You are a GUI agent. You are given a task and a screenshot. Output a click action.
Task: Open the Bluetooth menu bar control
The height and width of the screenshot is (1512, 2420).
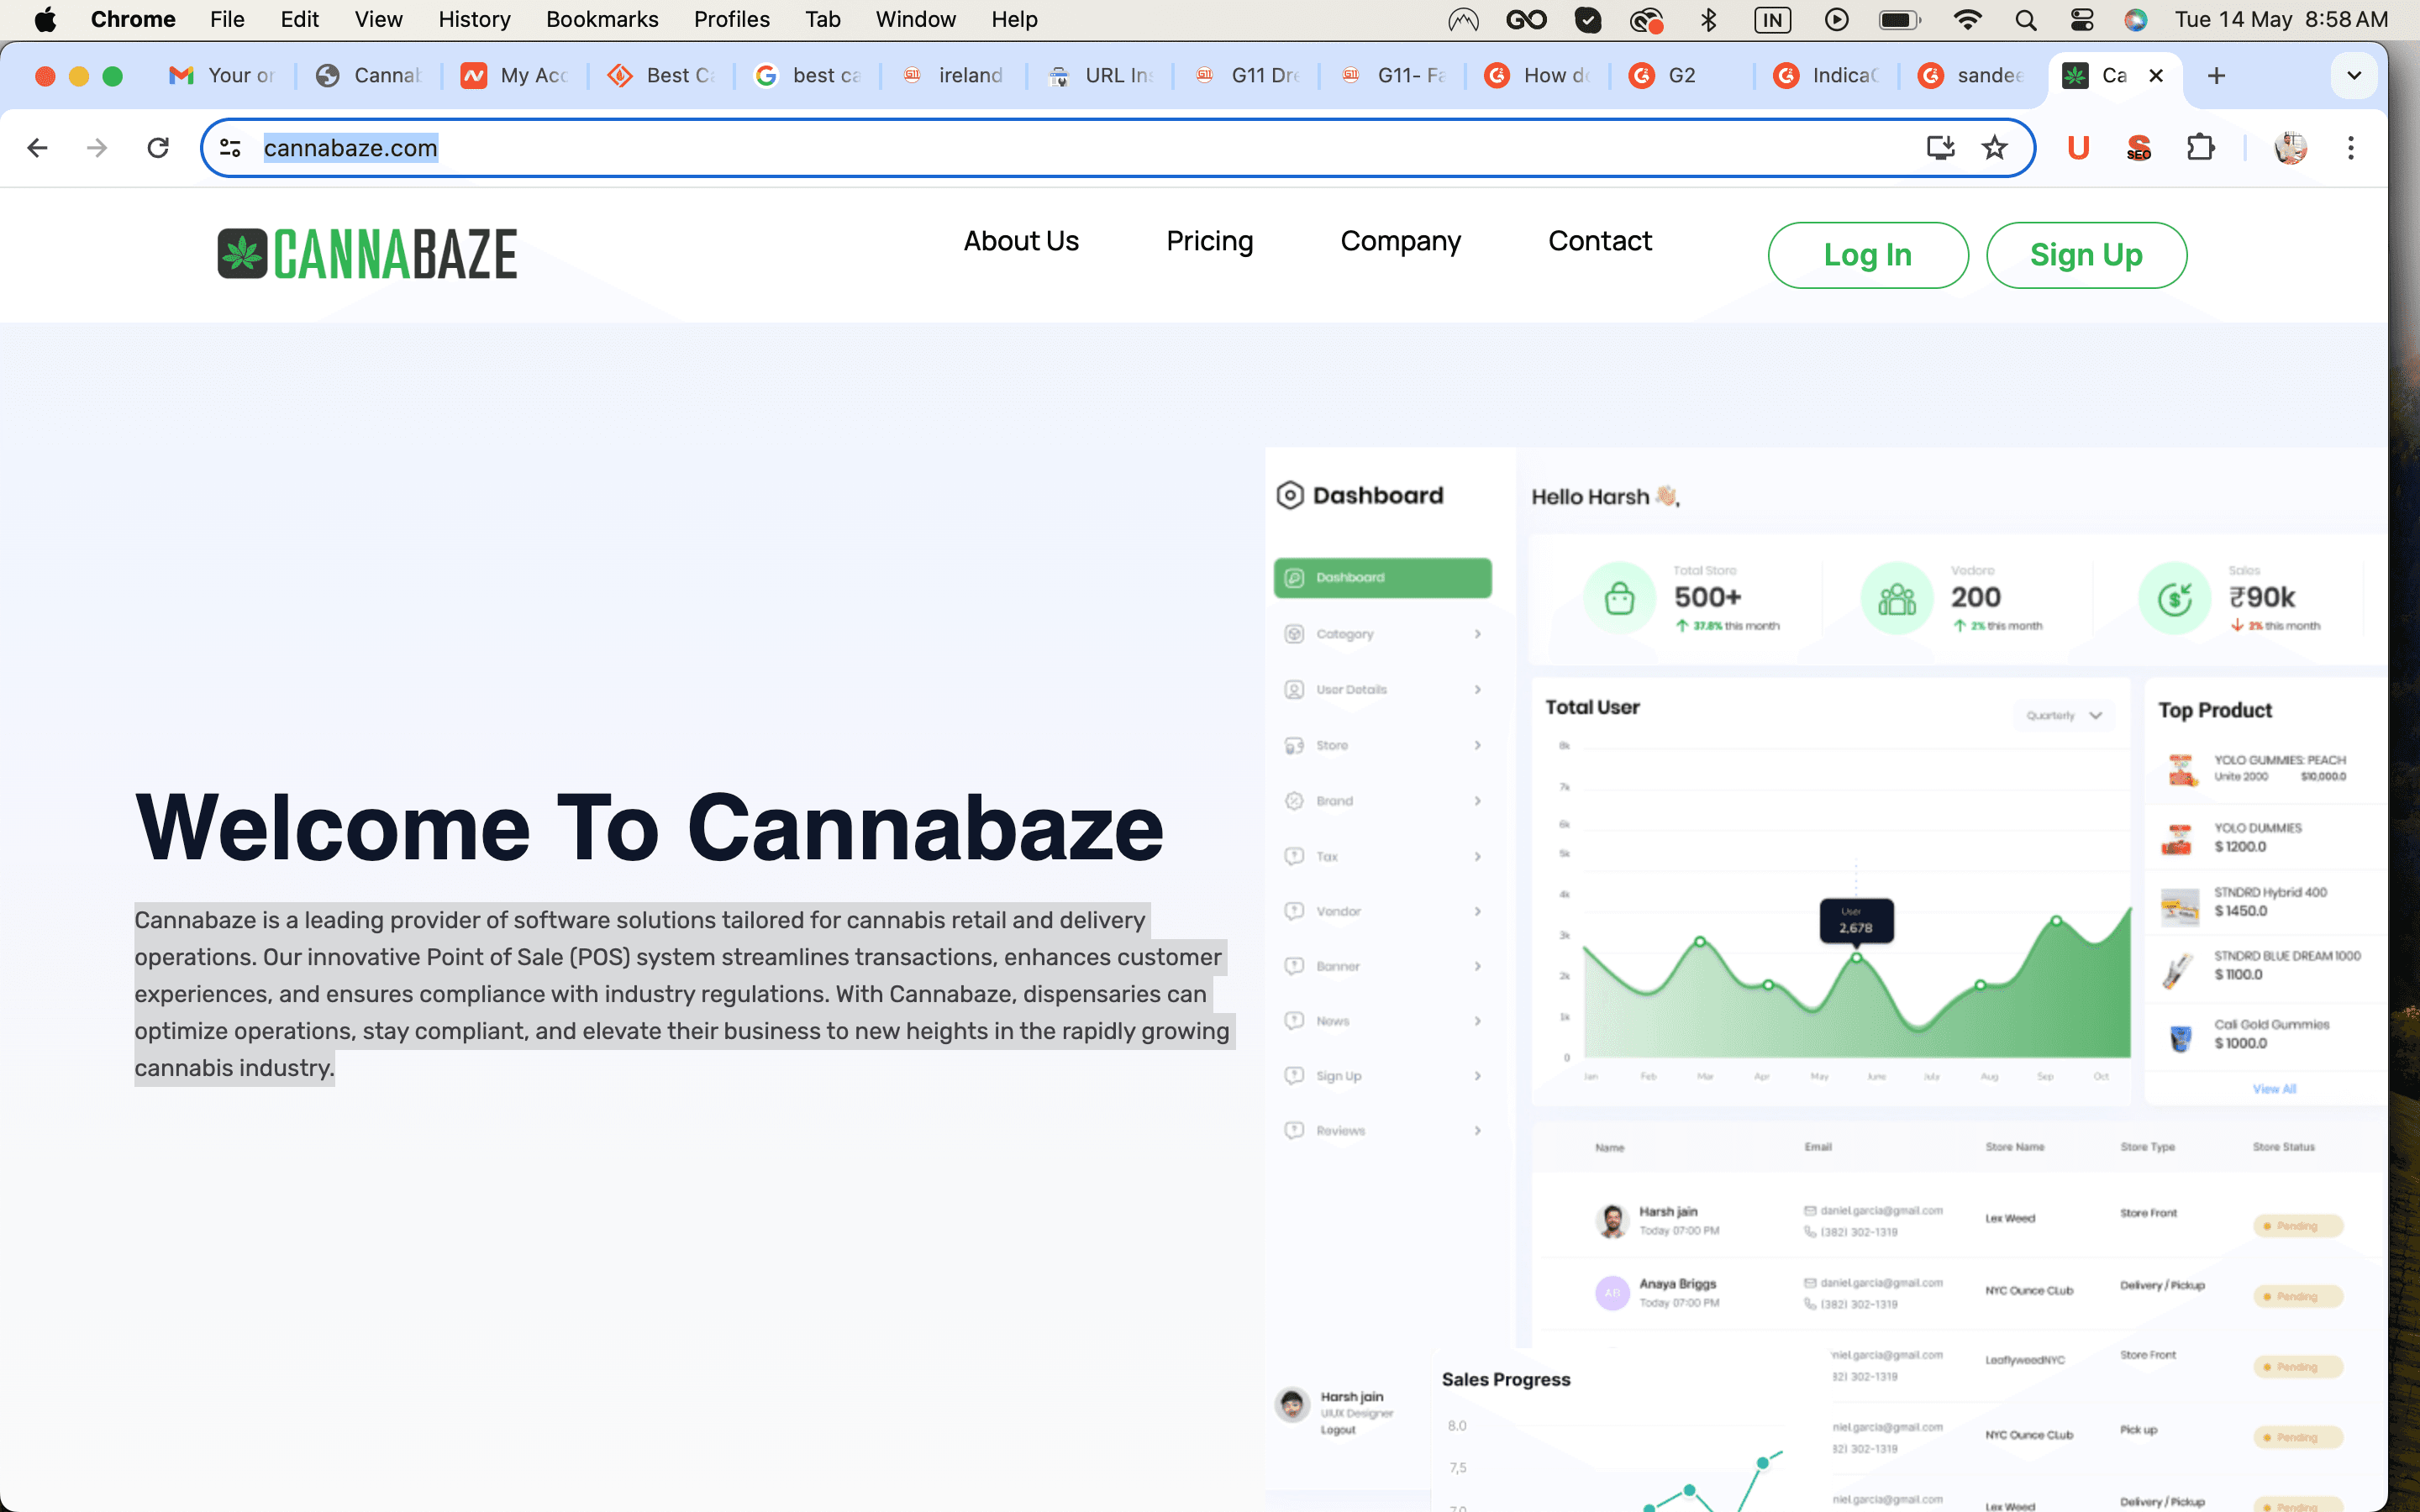pyautogui.click(x=1709, y=19)
